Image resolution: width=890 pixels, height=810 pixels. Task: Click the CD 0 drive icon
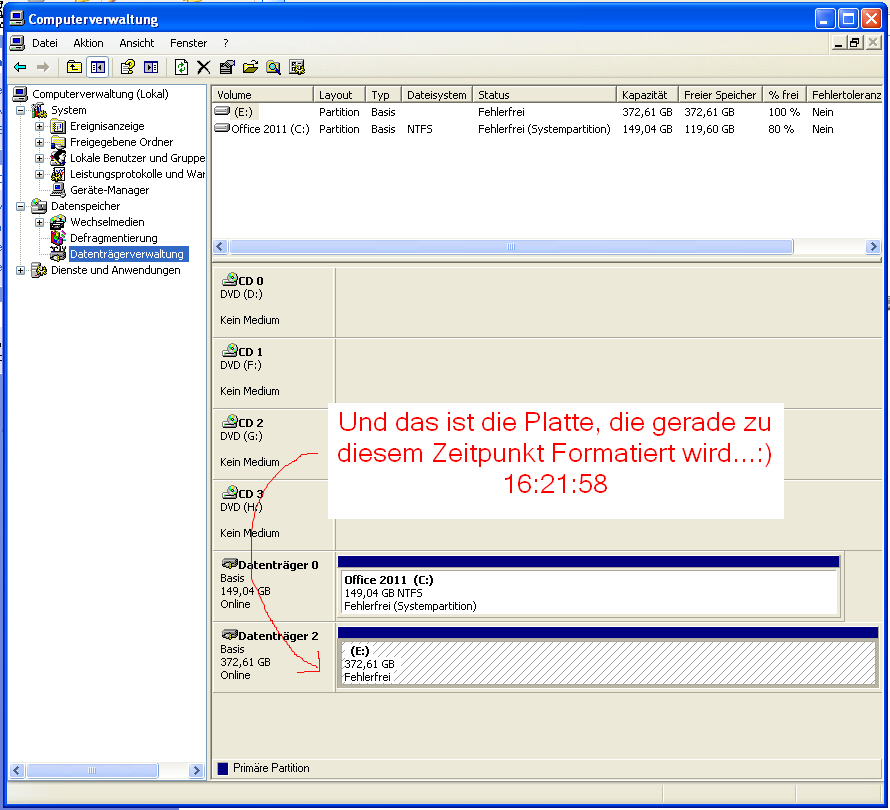pyautogui.click(x=230, y=279)
